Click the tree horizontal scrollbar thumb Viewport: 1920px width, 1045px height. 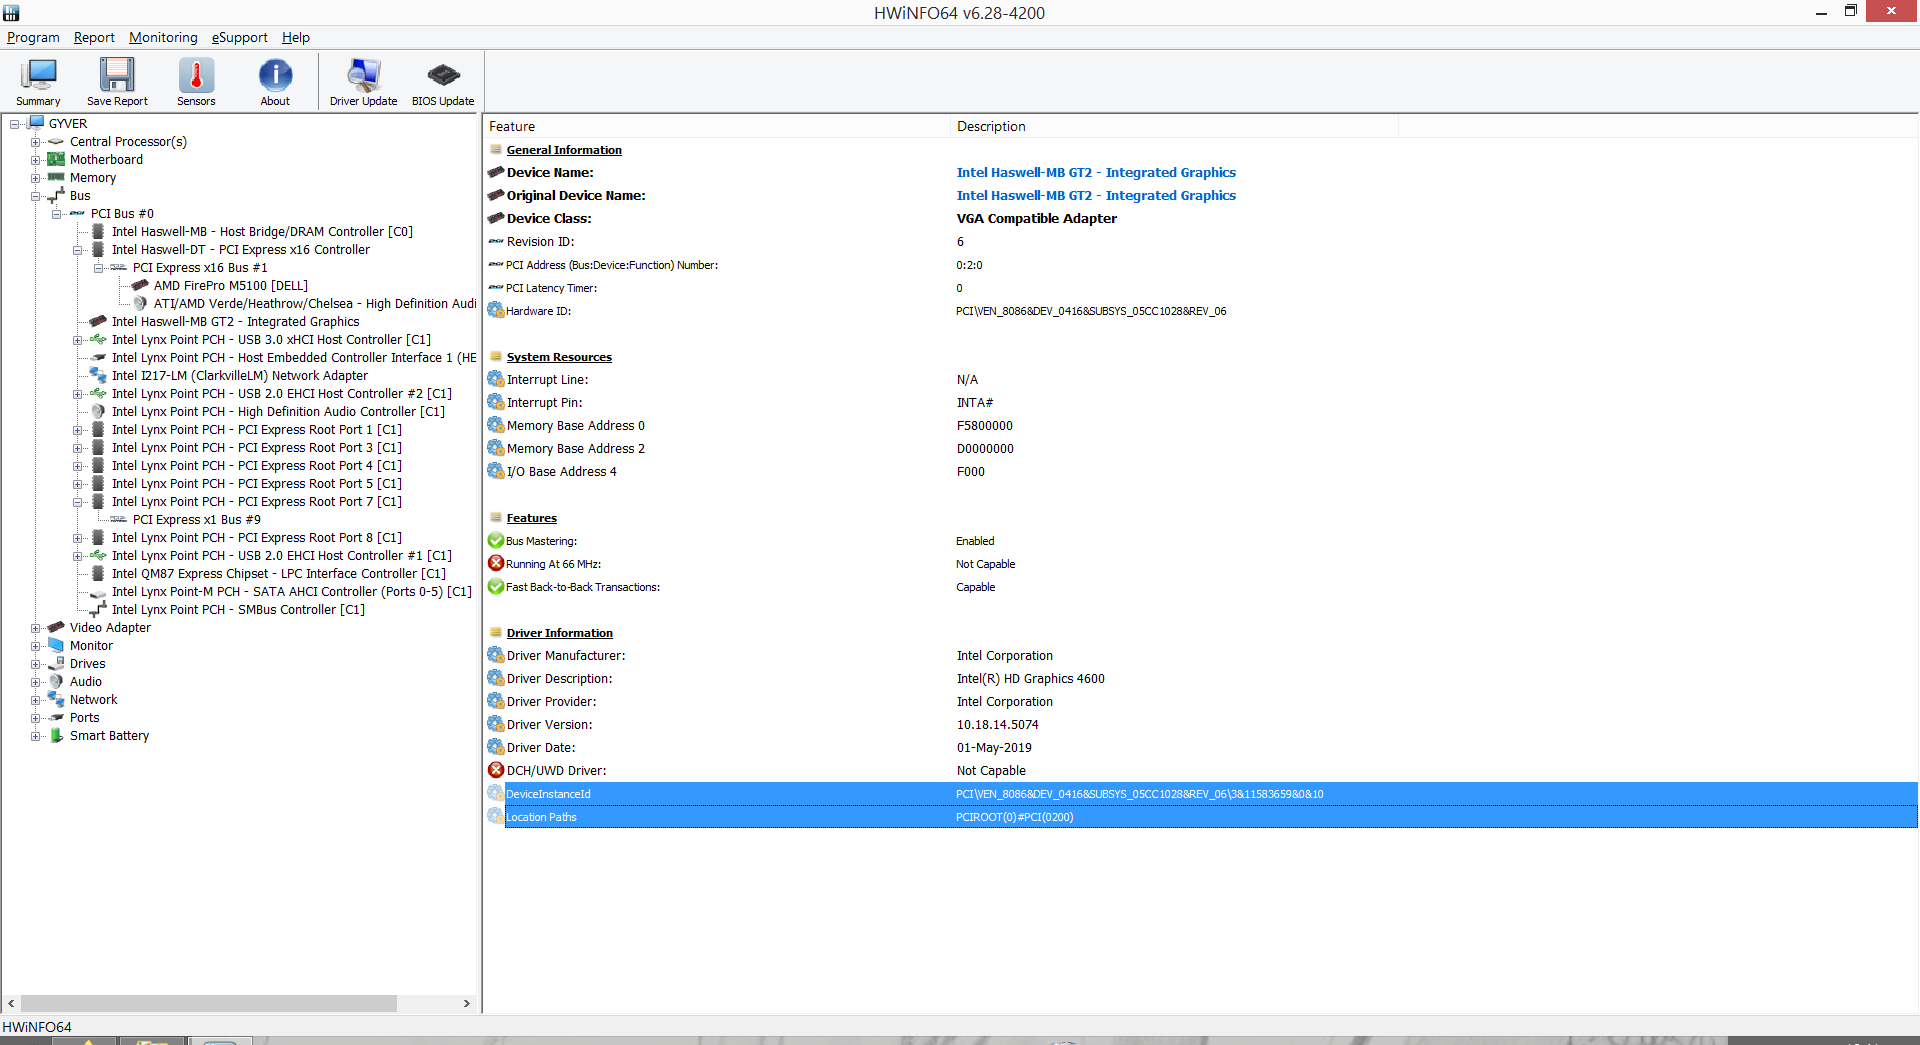tap(209, 1003)
